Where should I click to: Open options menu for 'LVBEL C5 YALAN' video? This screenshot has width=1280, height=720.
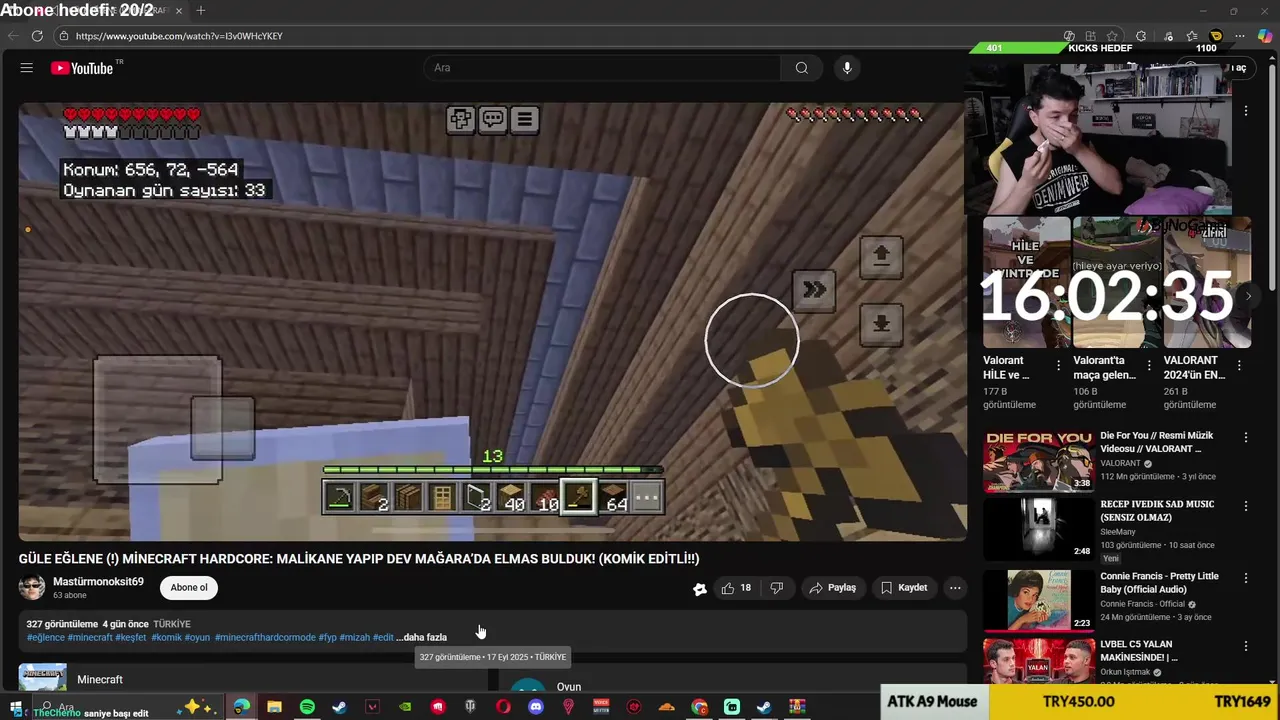pyautogui.click(x=1246, y=646)
